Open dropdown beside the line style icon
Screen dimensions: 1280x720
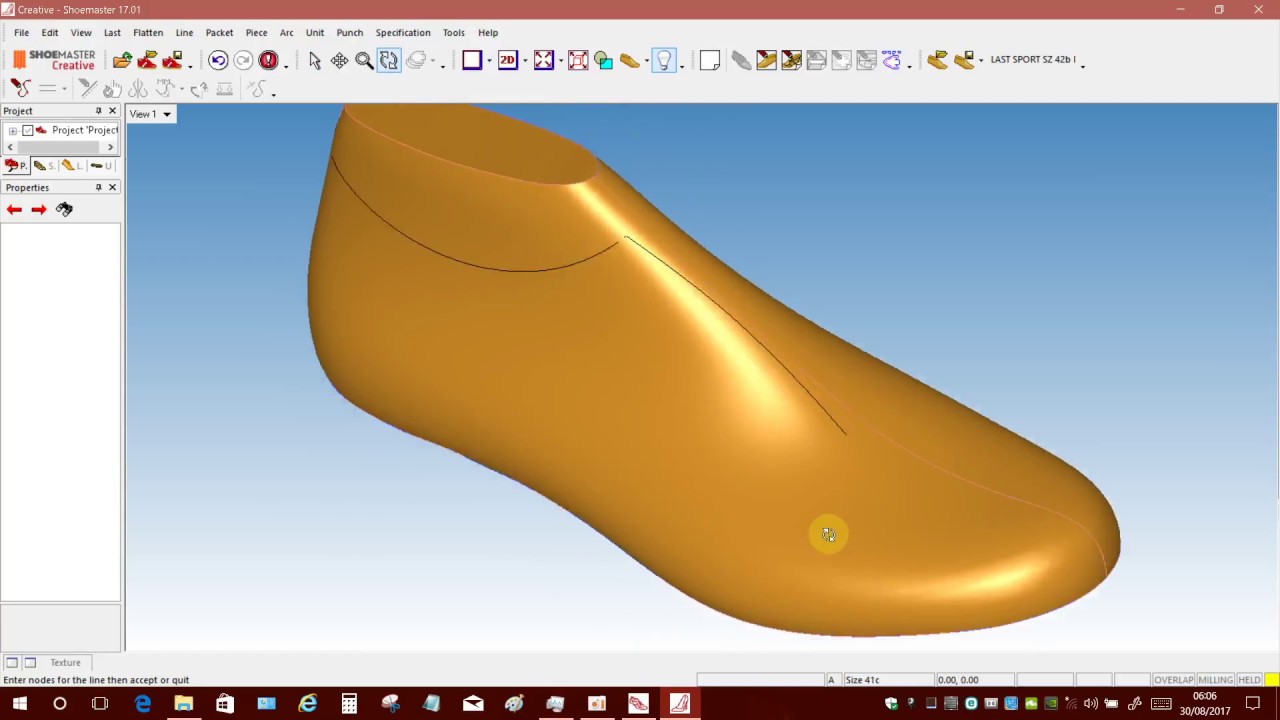[x=64, y=89]
